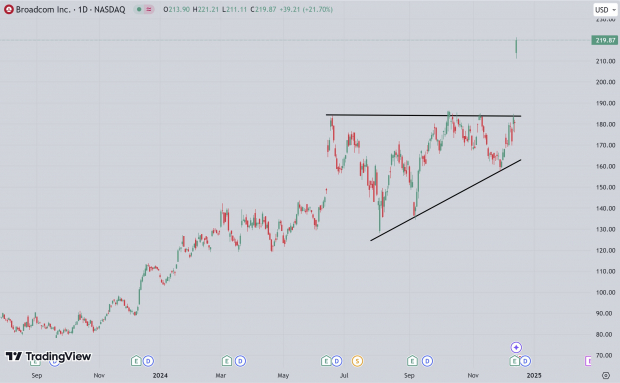Click the 2025 label on time axis
The image size is (620, 383).
point(534,375)
